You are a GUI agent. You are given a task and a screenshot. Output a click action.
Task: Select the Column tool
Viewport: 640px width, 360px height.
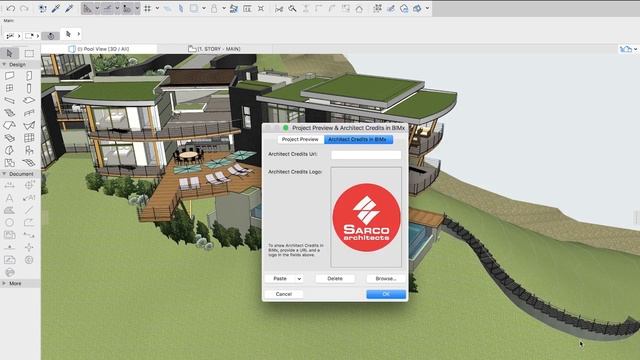pyautogui.click(x=29, y=88)
